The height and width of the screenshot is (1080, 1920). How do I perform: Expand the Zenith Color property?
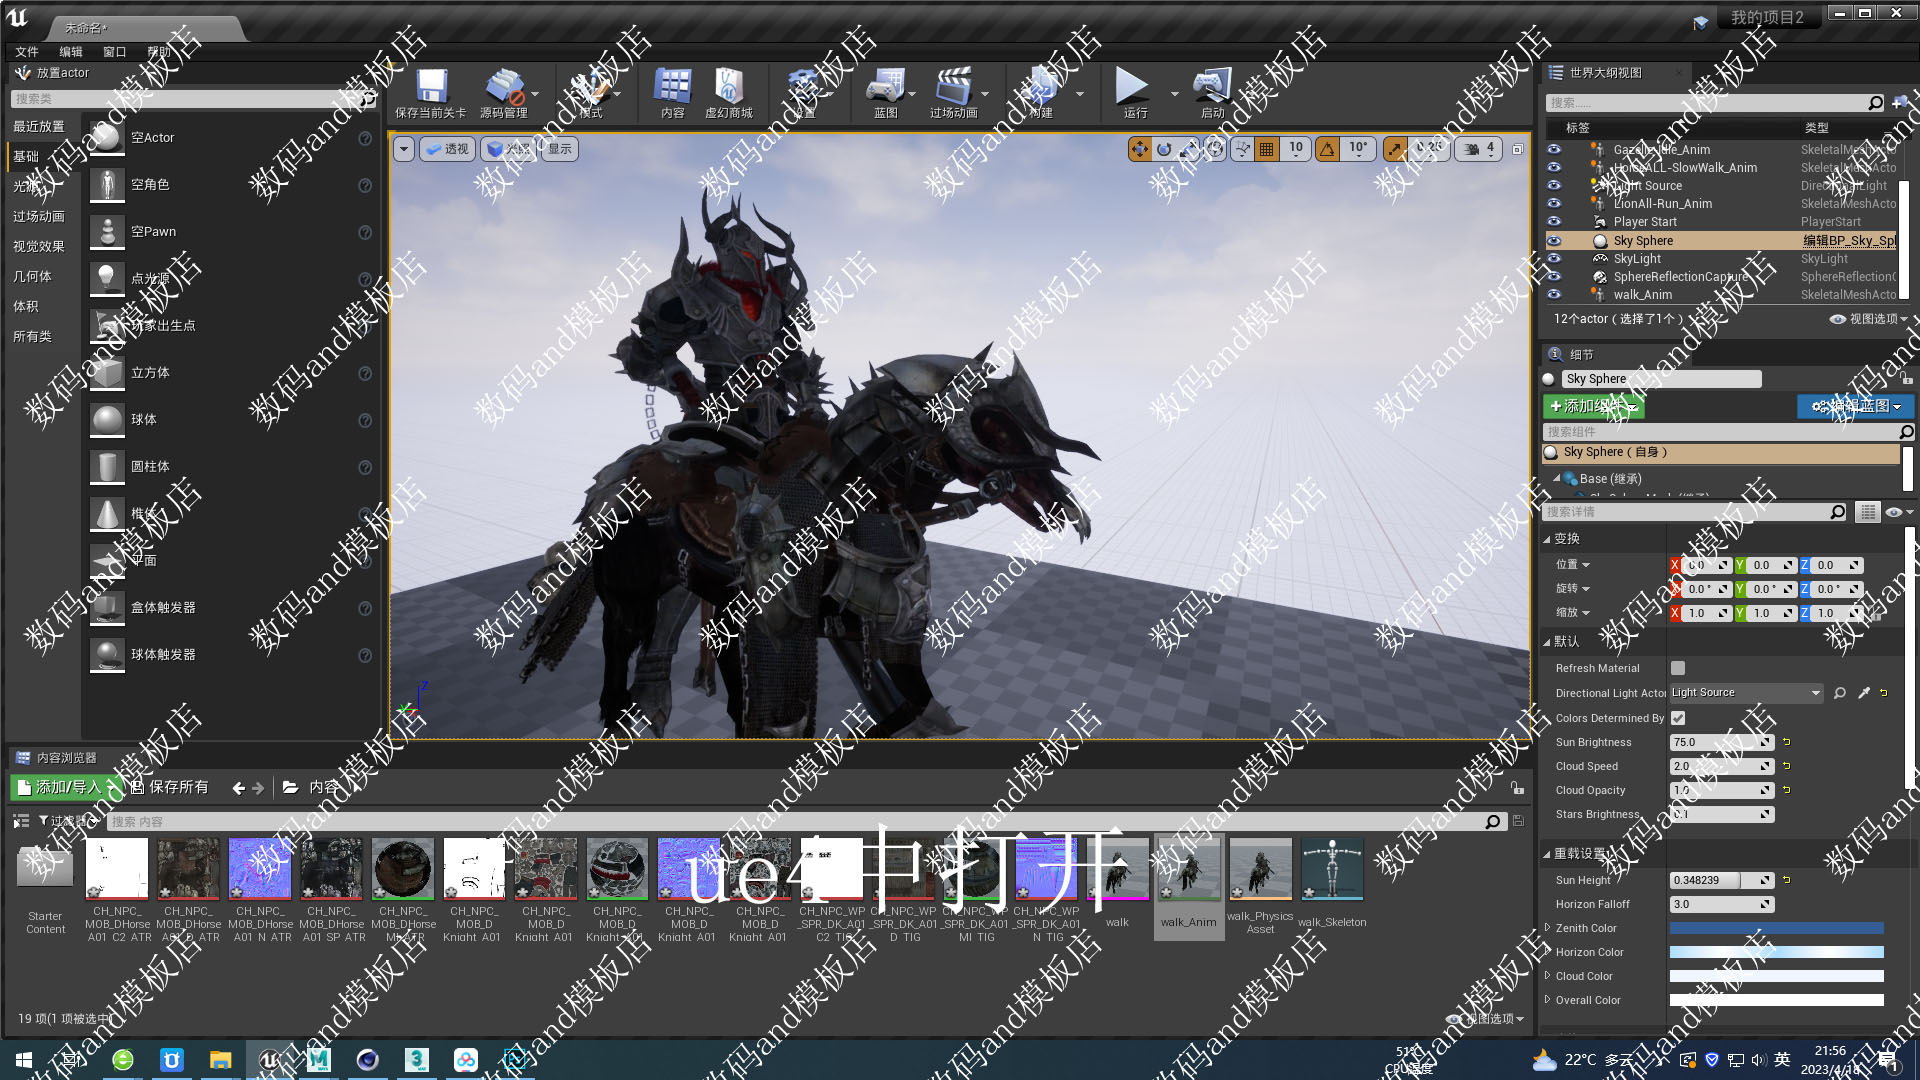pyautogui.click(x=1548, y=928)
